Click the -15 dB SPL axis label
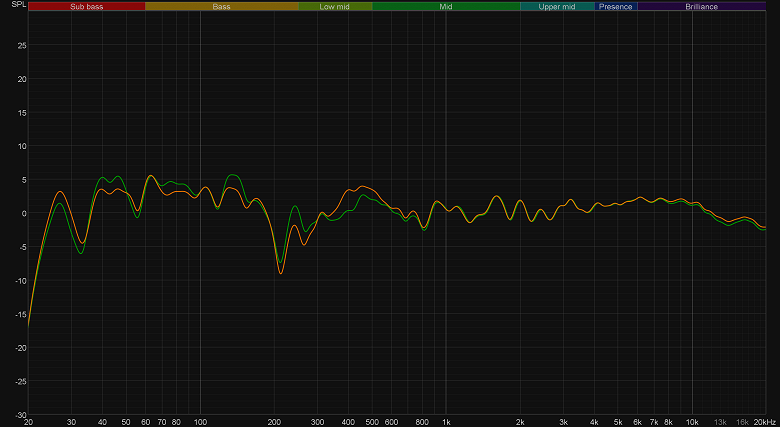Viewport: 780px width, 427px height. pyautogui.click(x=20, y=314)
